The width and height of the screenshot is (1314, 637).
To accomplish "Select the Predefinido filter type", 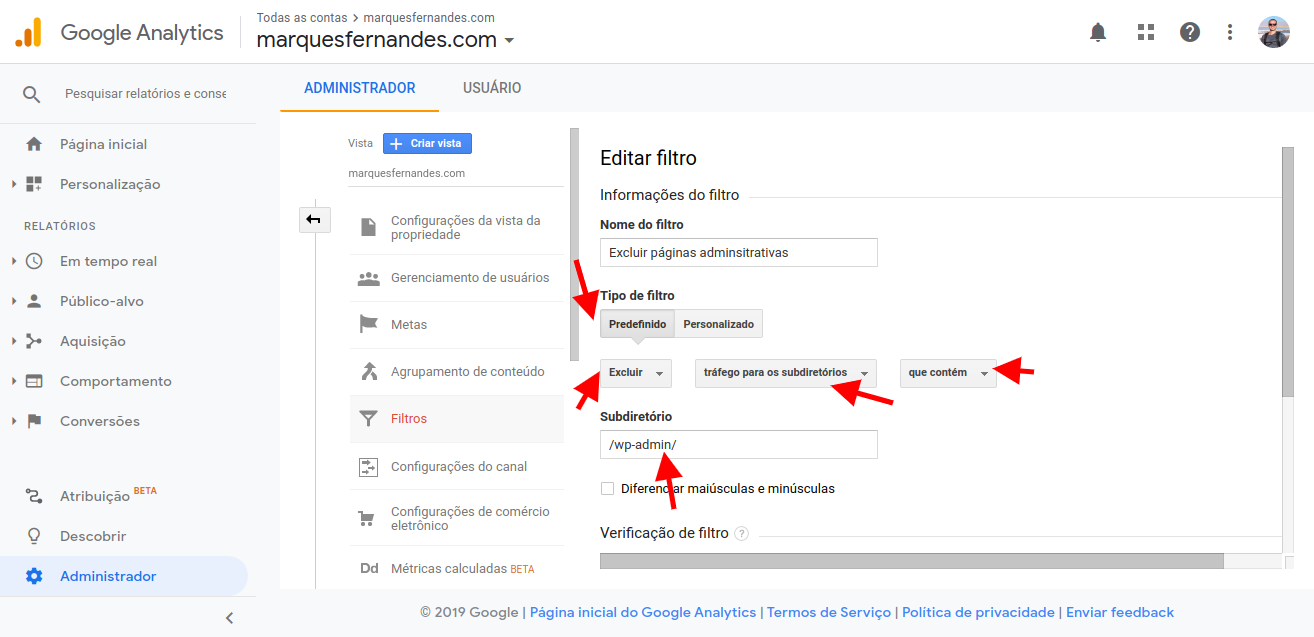I will point(637,324).
